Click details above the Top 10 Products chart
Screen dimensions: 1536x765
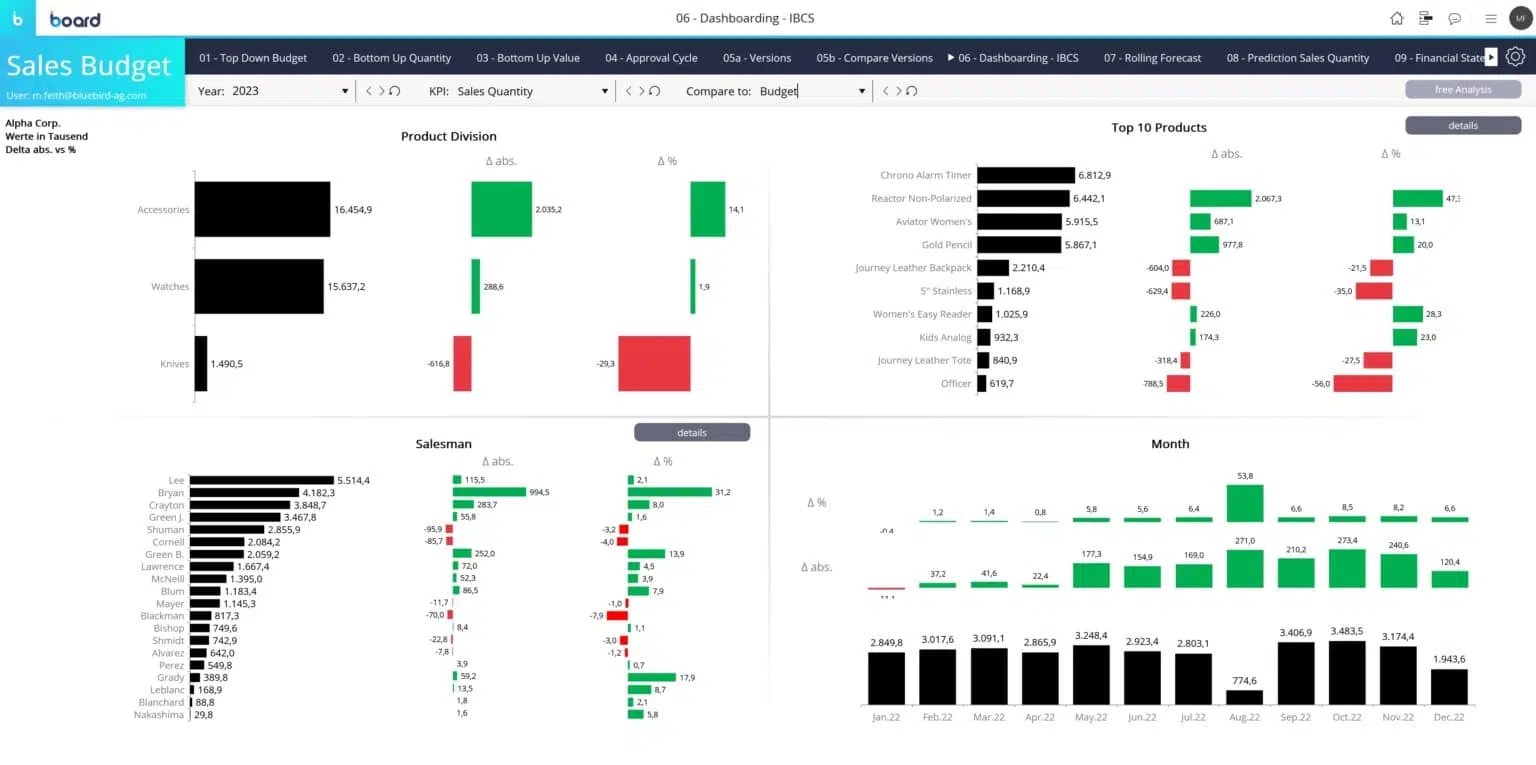[x=1462, y=125]
